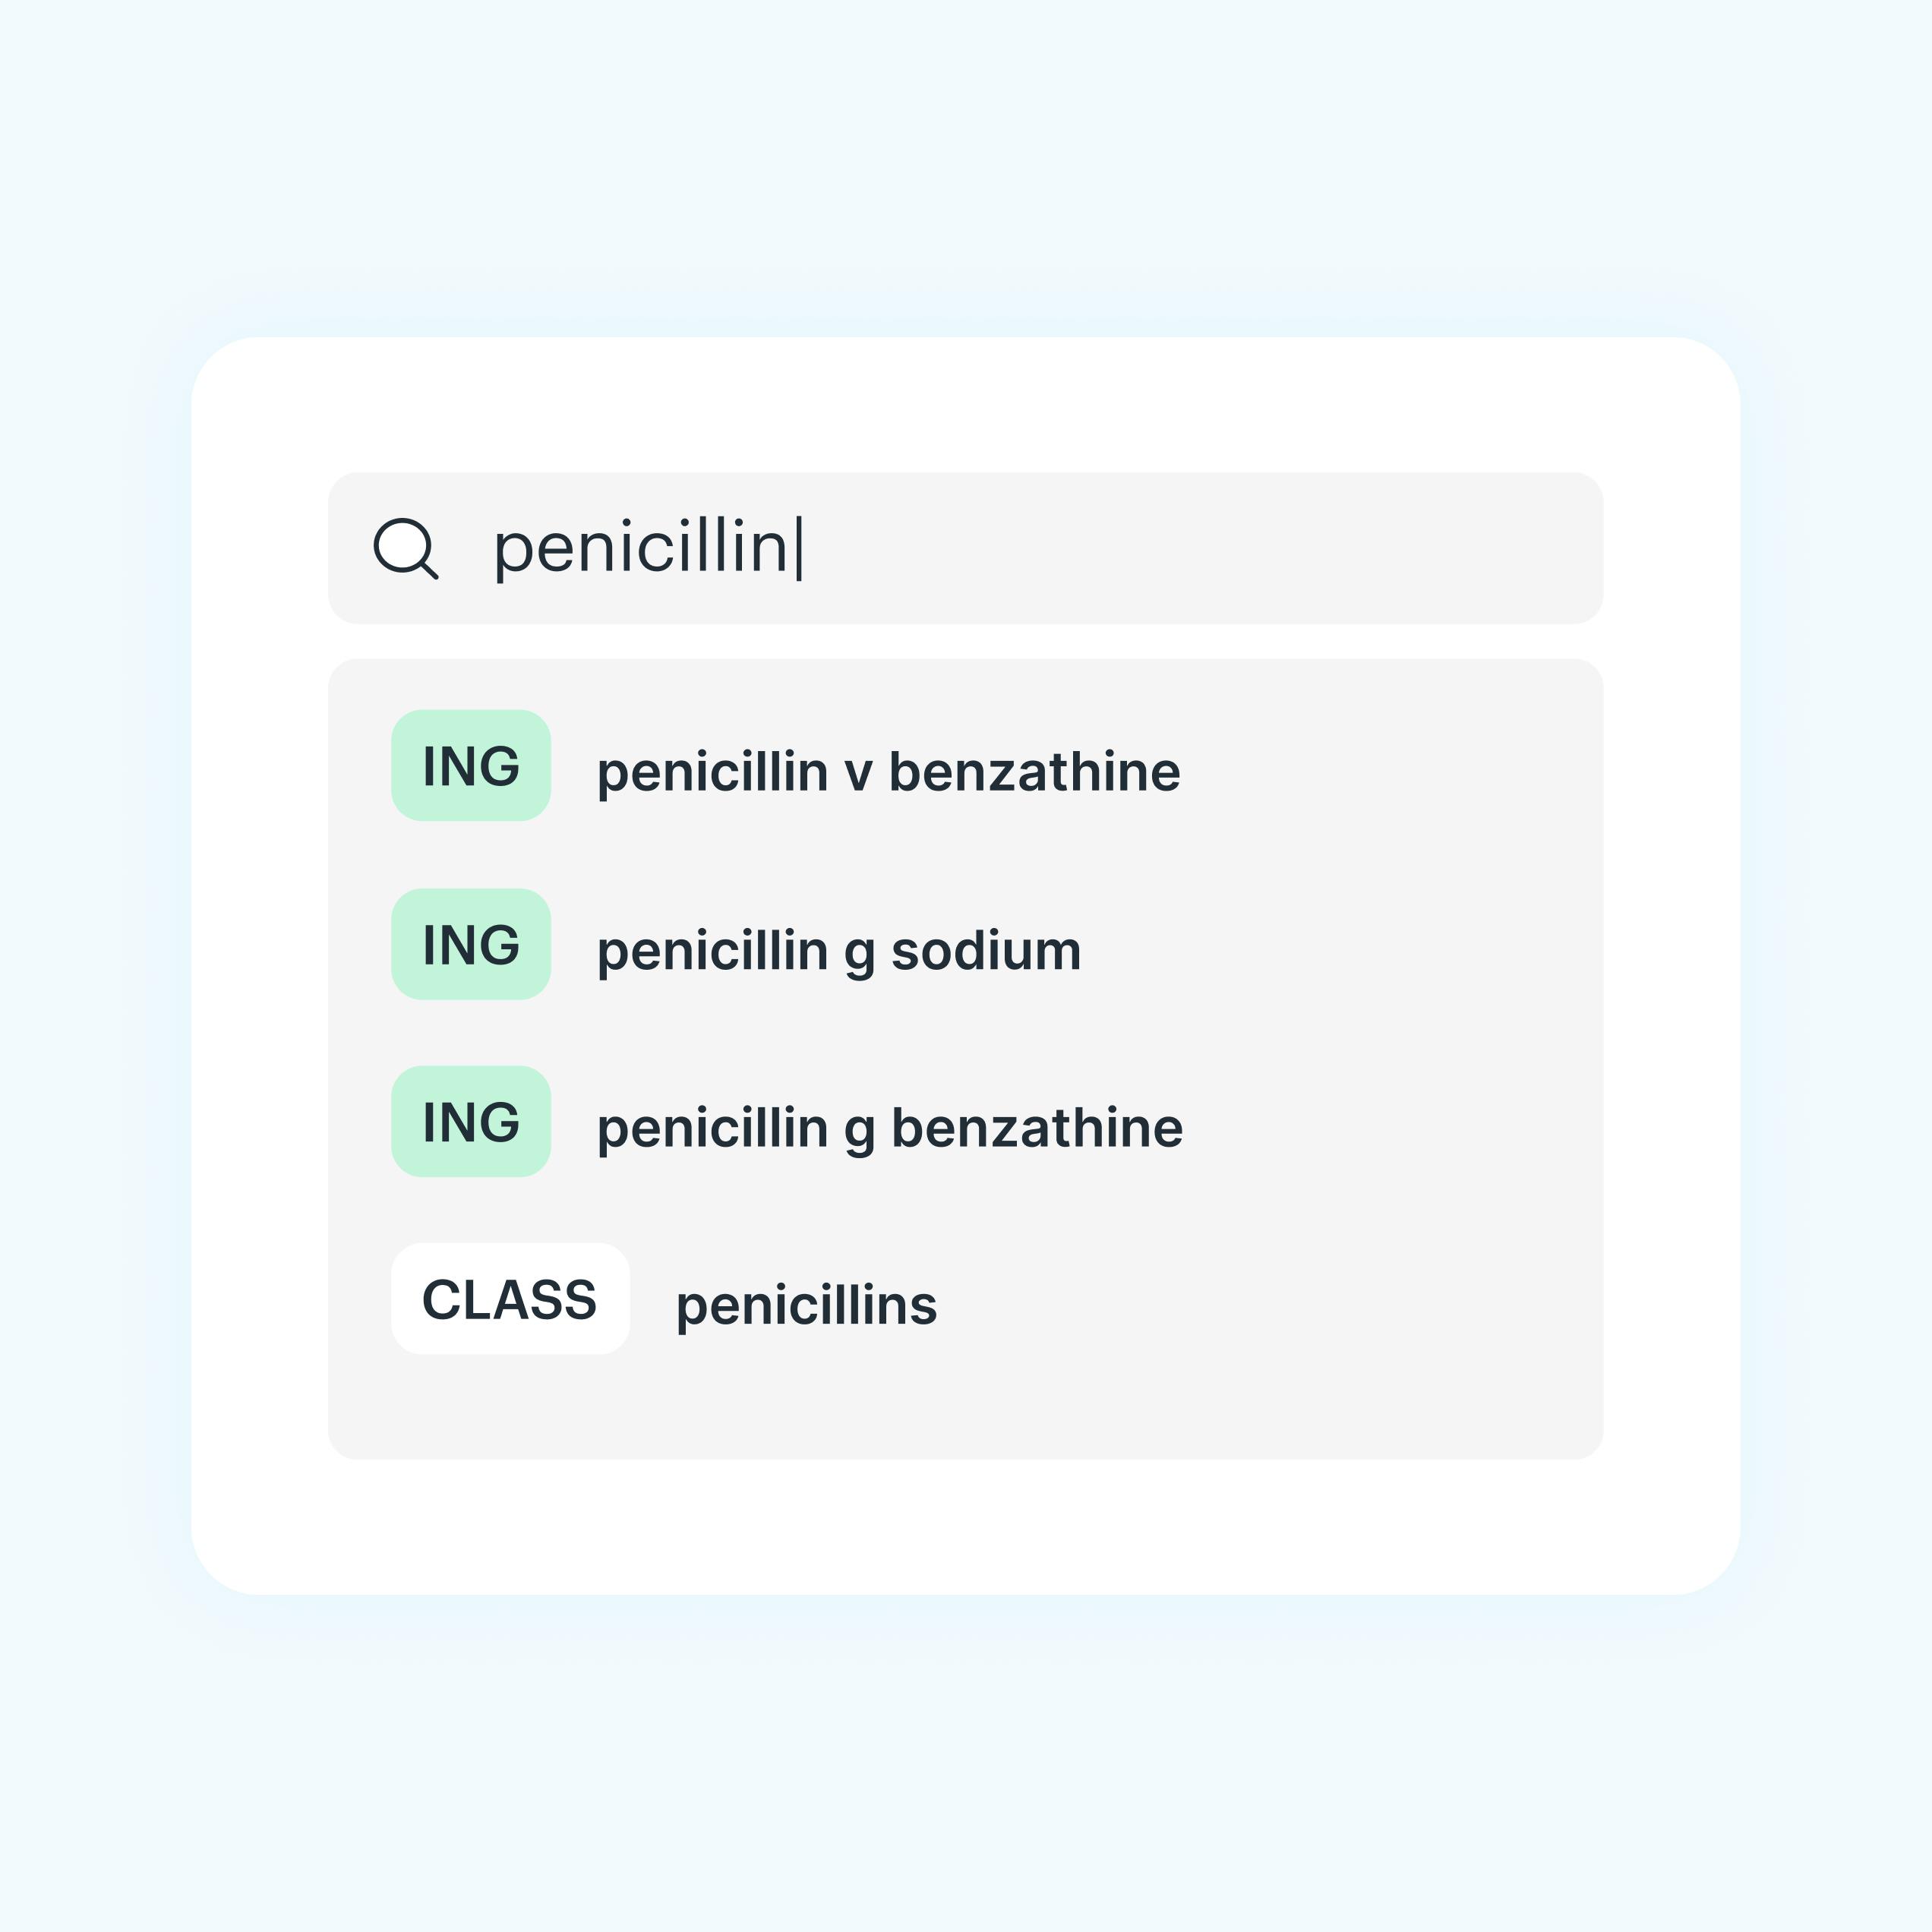Click the ING badge beside penicillin g benzathine

click(471, 1122)
